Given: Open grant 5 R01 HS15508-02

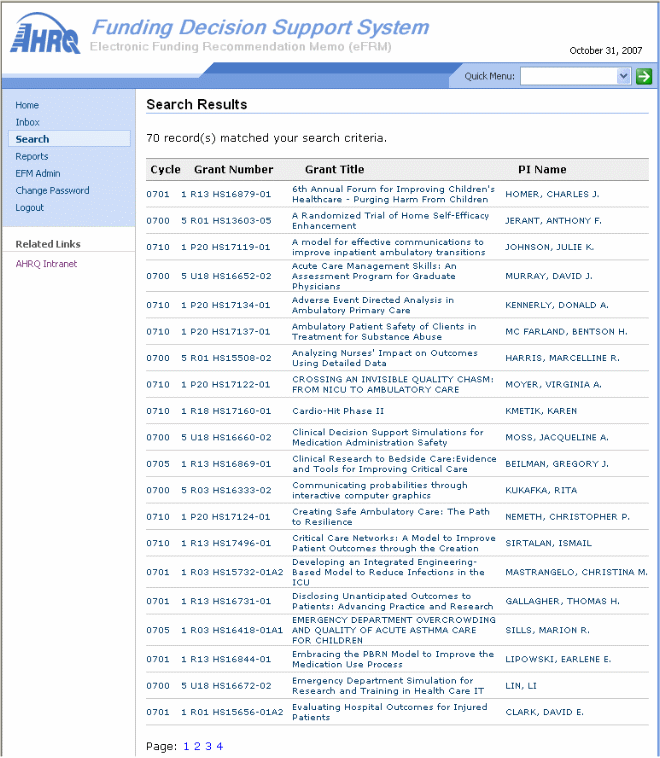Looking at the screenshot, I should click(226, 358).
